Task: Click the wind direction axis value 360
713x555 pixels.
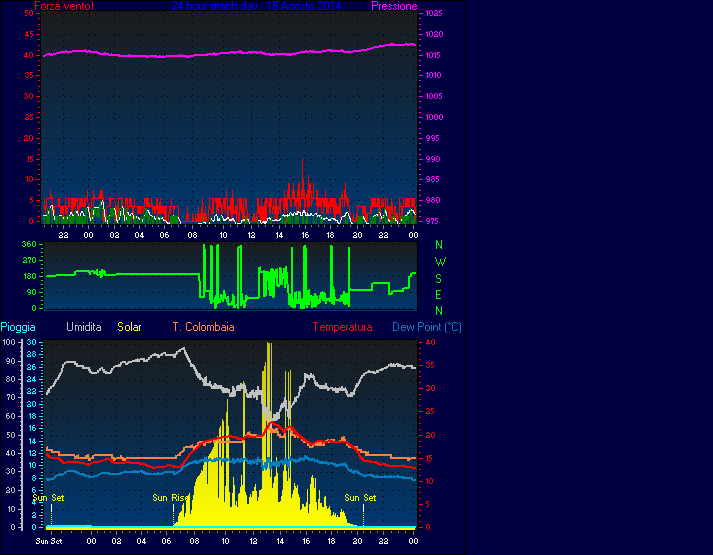Action: [x=29, y=245]
